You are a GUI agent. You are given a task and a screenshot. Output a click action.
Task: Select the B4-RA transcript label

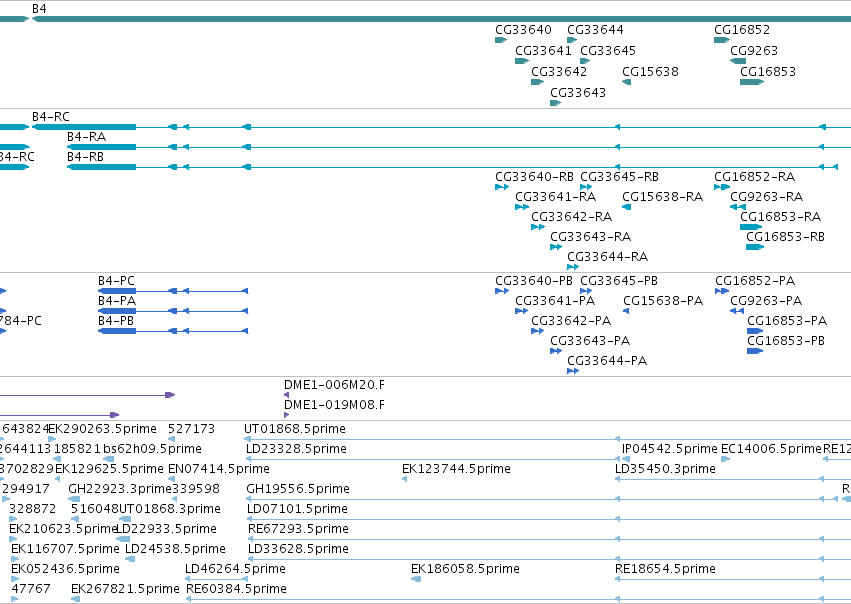[86, 137]
